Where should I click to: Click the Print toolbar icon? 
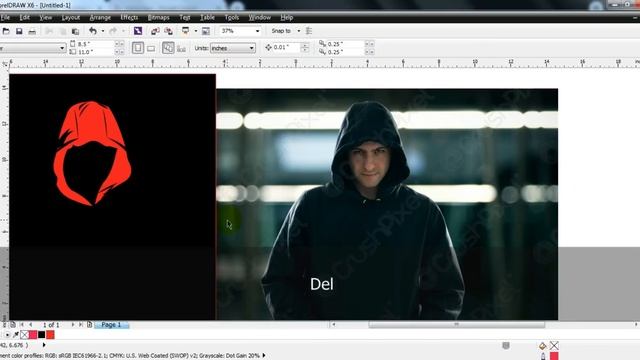(x=32, y=31)
